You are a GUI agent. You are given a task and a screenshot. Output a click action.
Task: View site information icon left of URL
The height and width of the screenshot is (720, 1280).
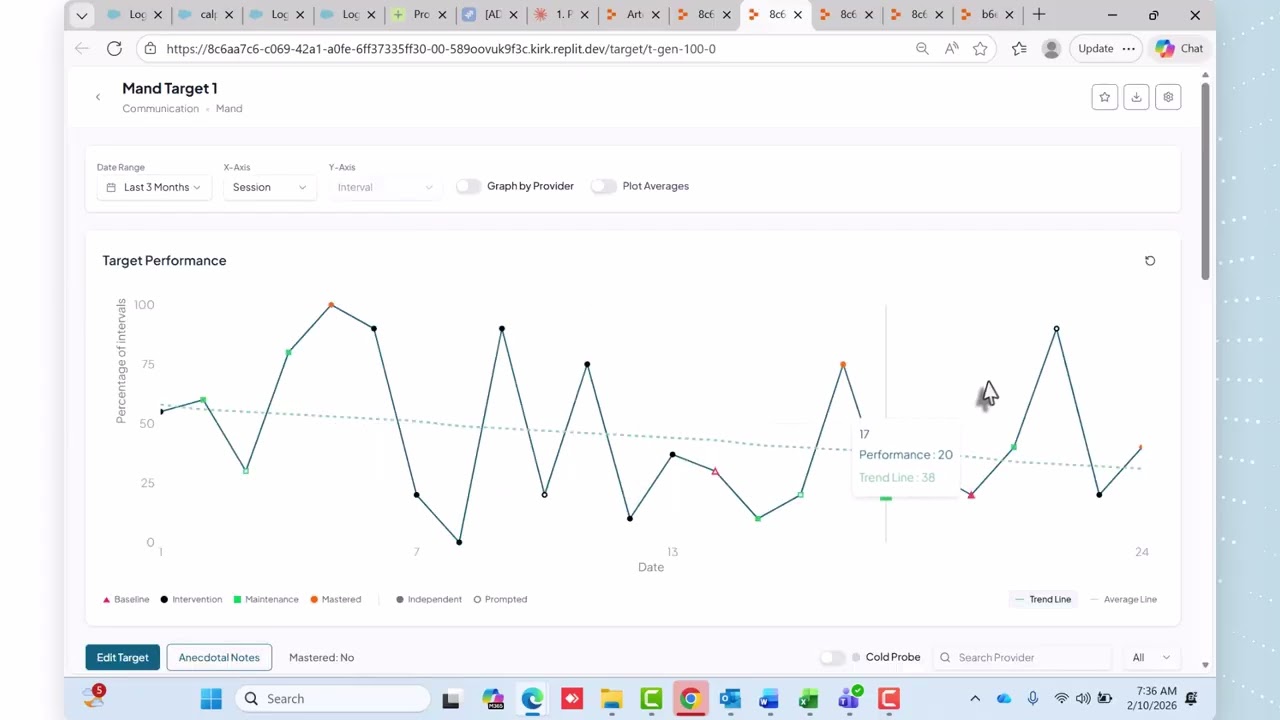coord(150,48)
